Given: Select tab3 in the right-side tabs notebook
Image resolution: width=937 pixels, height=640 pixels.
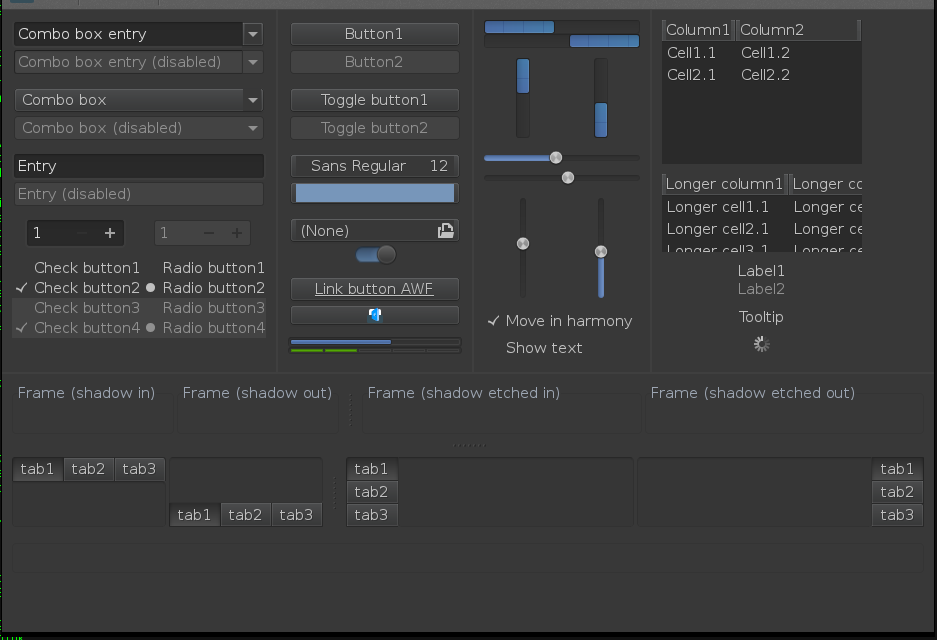Looking at the screenshot, I should click(896, 515).
